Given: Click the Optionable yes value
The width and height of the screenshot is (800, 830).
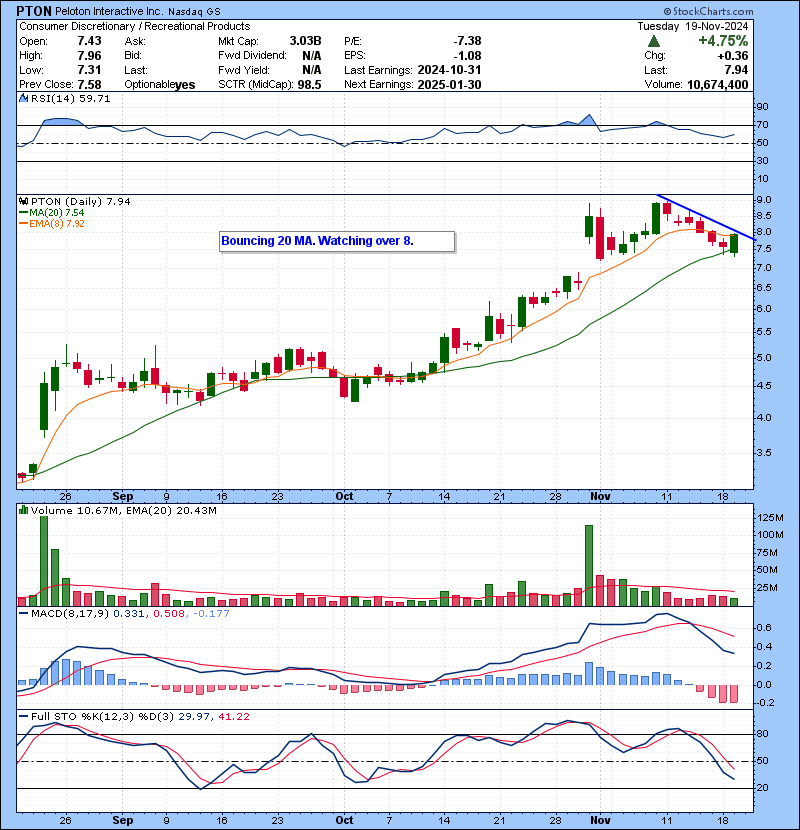Looking at the screenshot, I should point(185,85).
